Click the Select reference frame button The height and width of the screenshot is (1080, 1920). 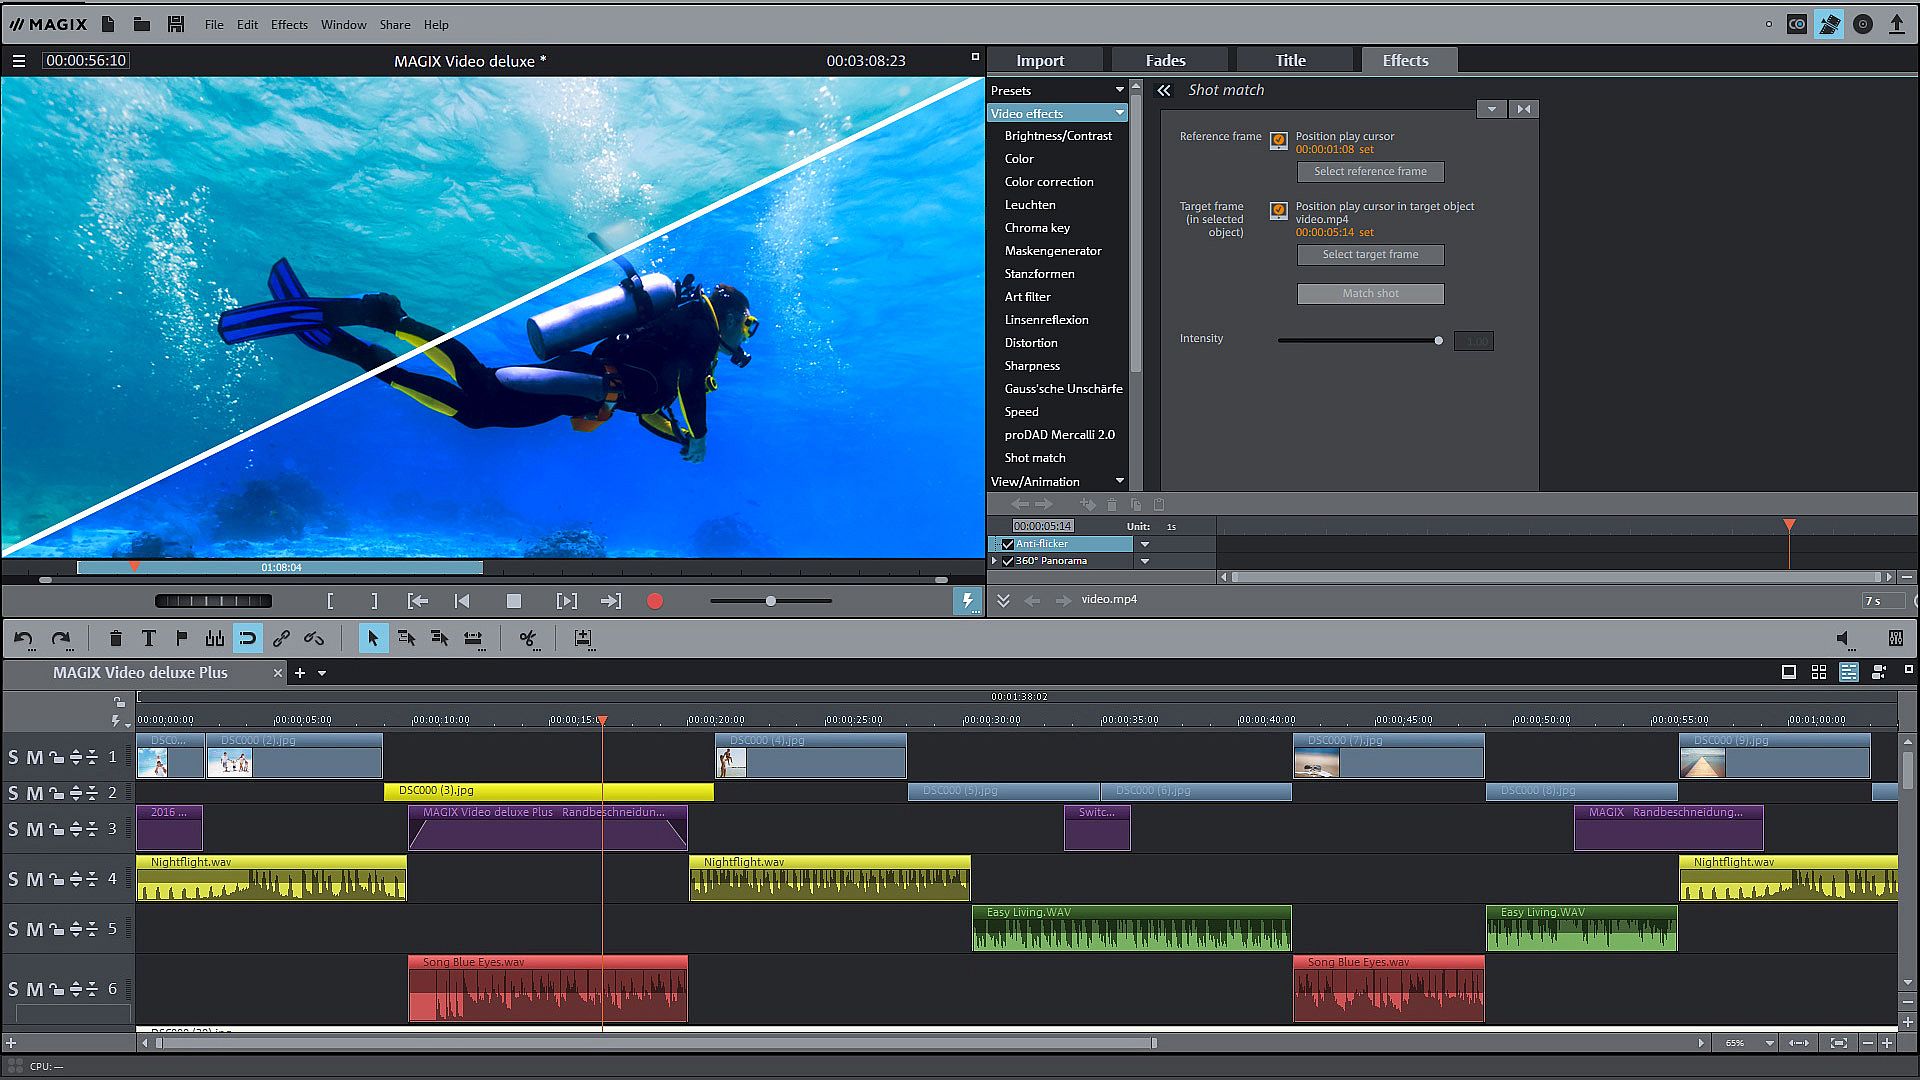pos(1370,172)
